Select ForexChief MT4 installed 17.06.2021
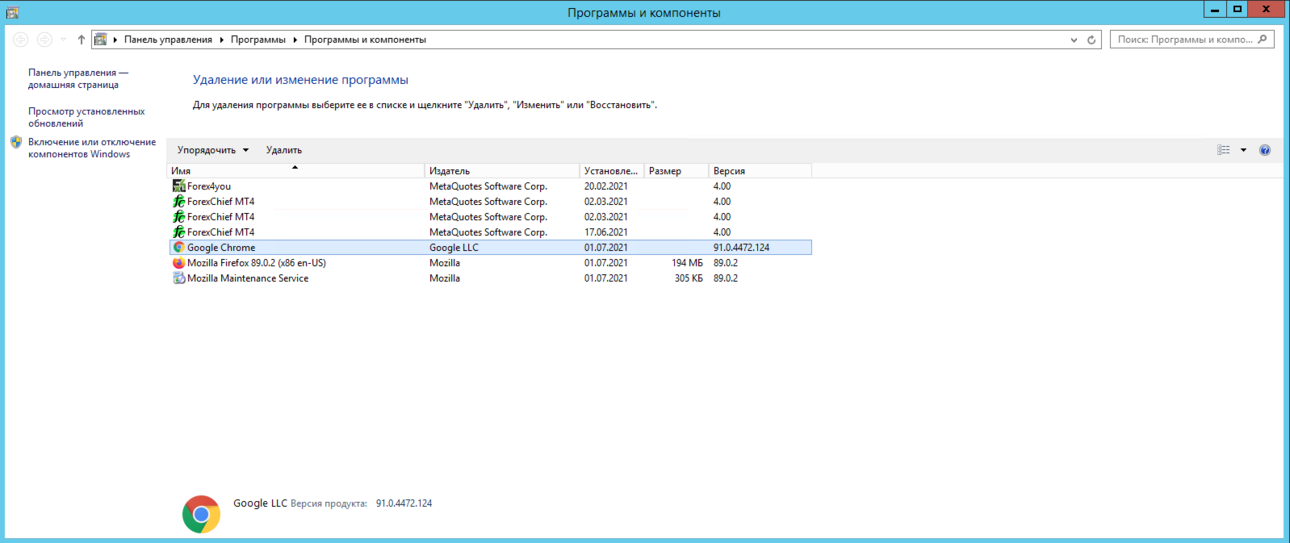The image size is (1290, 543). tap(489, 232)
